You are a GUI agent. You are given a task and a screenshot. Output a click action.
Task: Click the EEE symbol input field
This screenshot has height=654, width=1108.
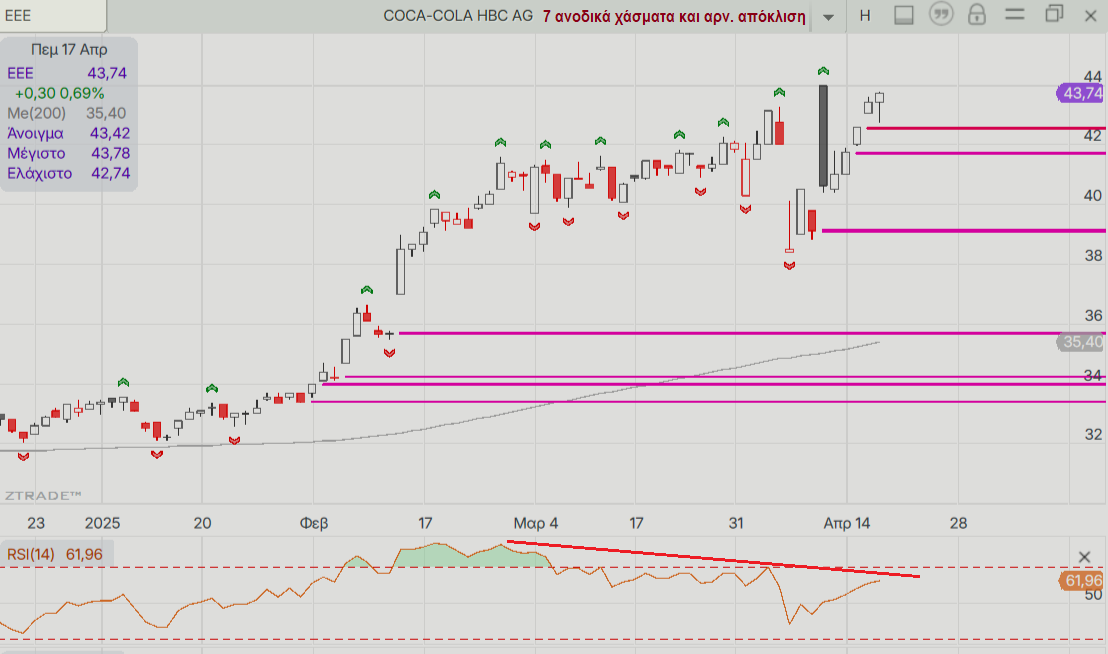53,16
